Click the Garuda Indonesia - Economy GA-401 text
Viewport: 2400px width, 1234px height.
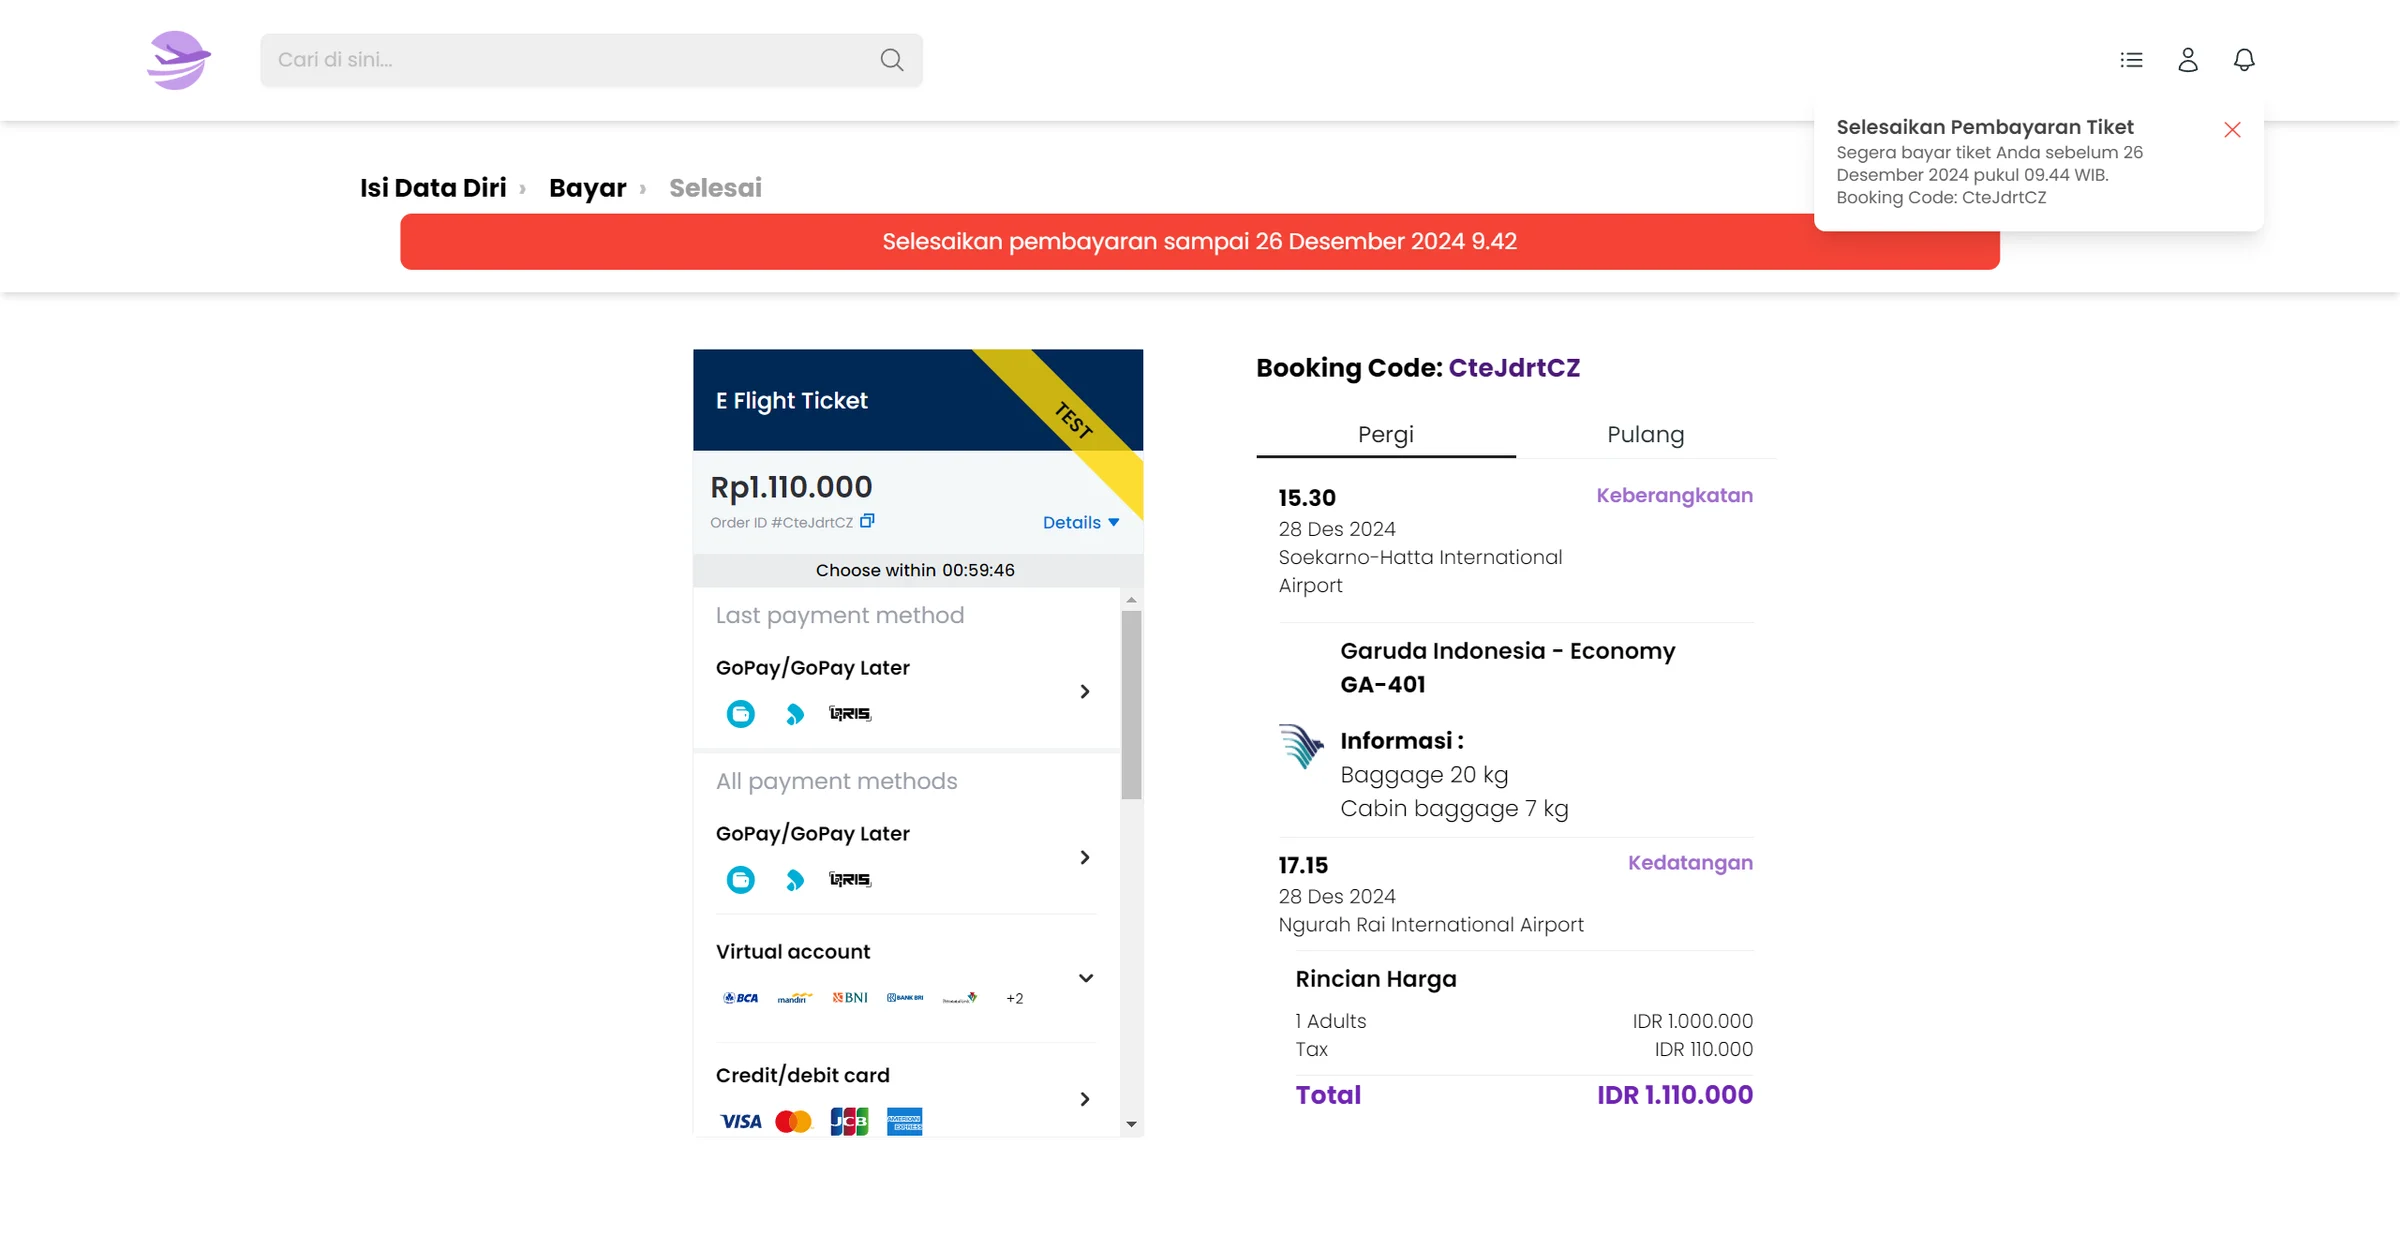tap(1507, 667)
